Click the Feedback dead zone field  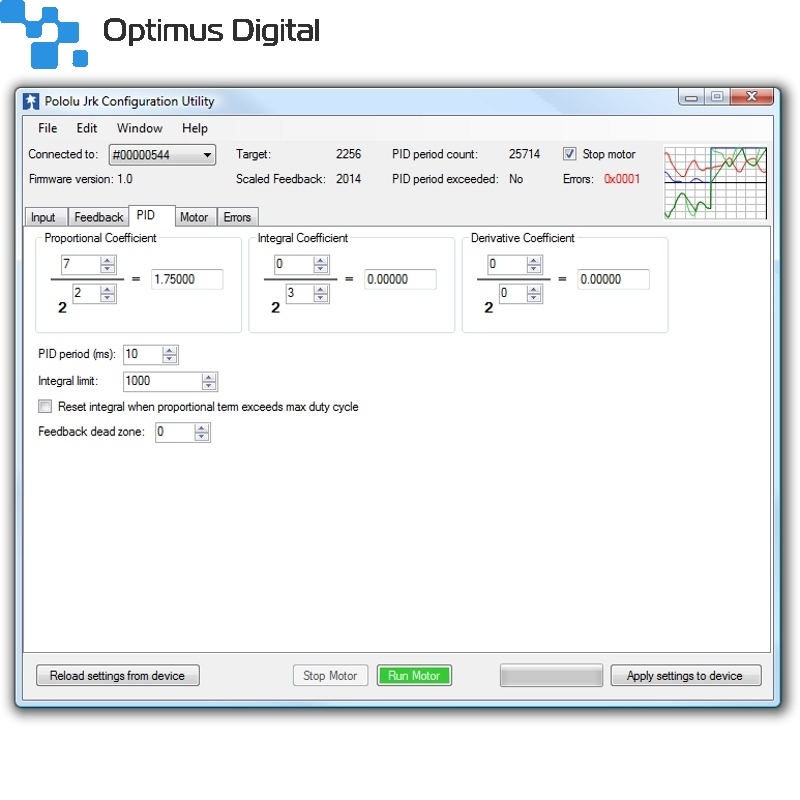174,432
